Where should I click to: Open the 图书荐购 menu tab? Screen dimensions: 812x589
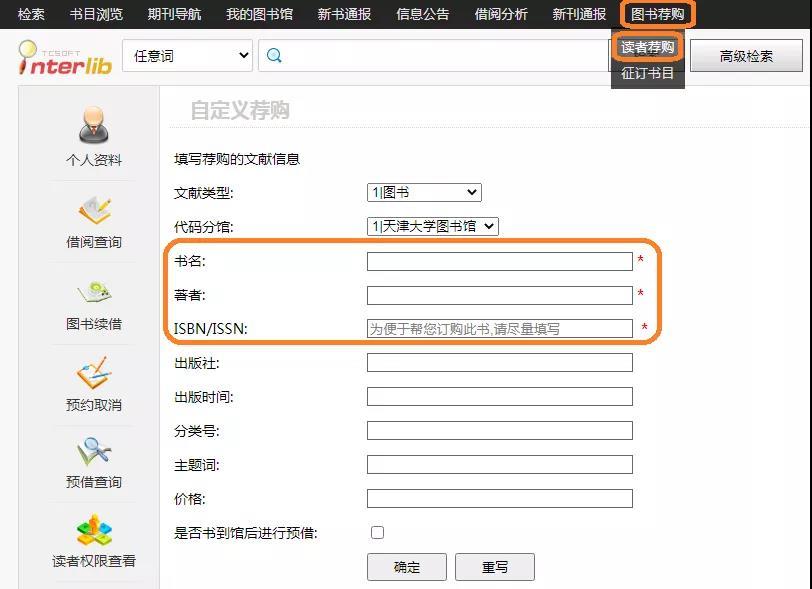[x=658, y=14]
